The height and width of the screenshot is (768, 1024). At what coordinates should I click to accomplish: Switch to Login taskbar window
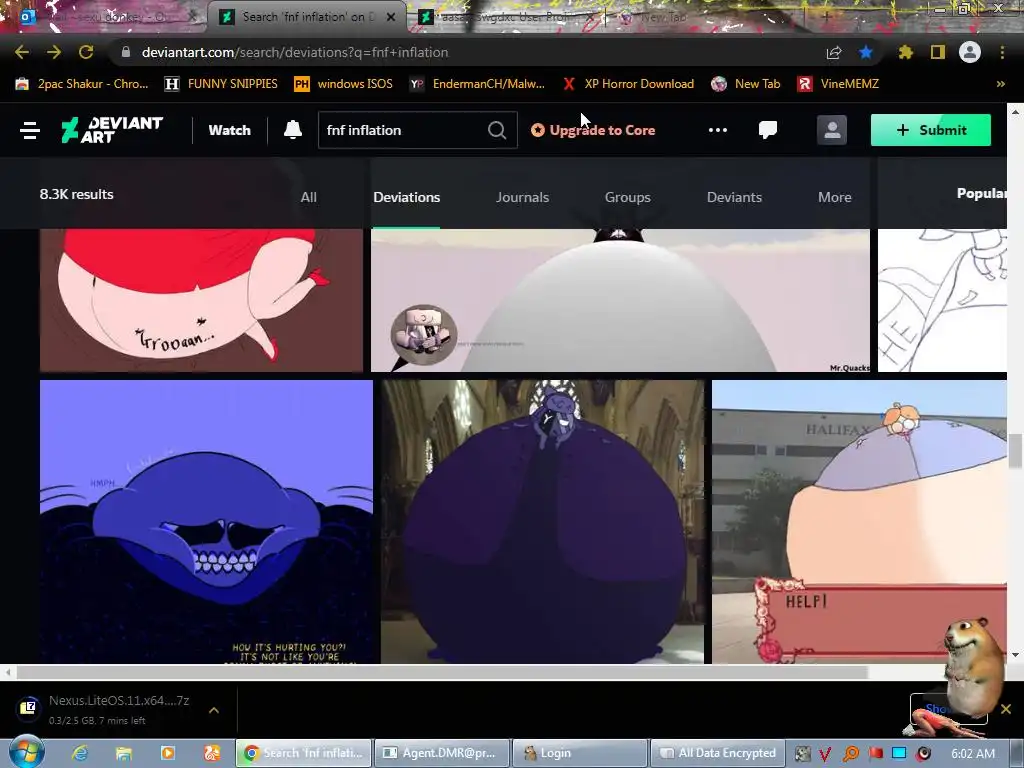579,753
